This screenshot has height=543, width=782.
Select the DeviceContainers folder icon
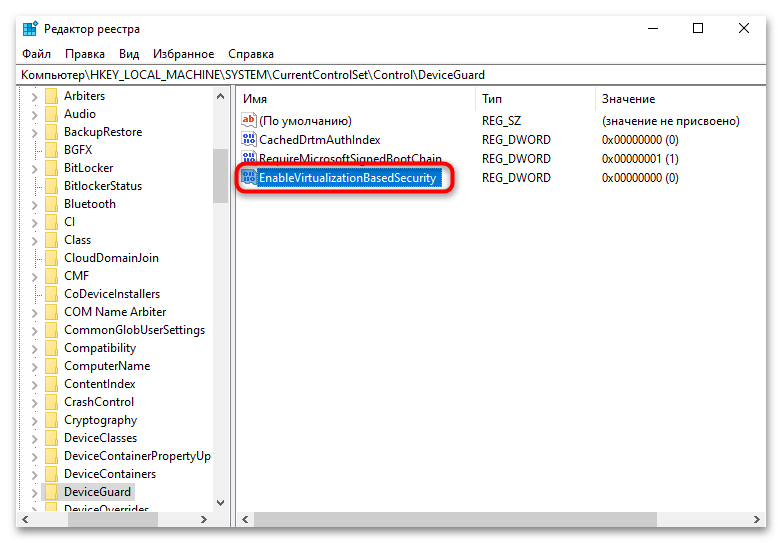point(51,474)
